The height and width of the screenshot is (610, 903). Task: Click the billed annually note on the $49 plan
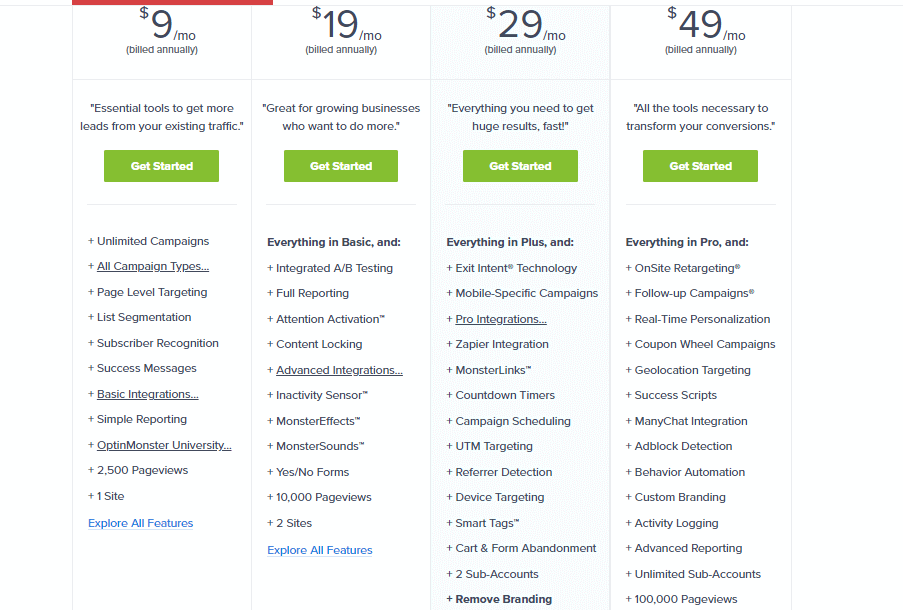click(700, 49)
